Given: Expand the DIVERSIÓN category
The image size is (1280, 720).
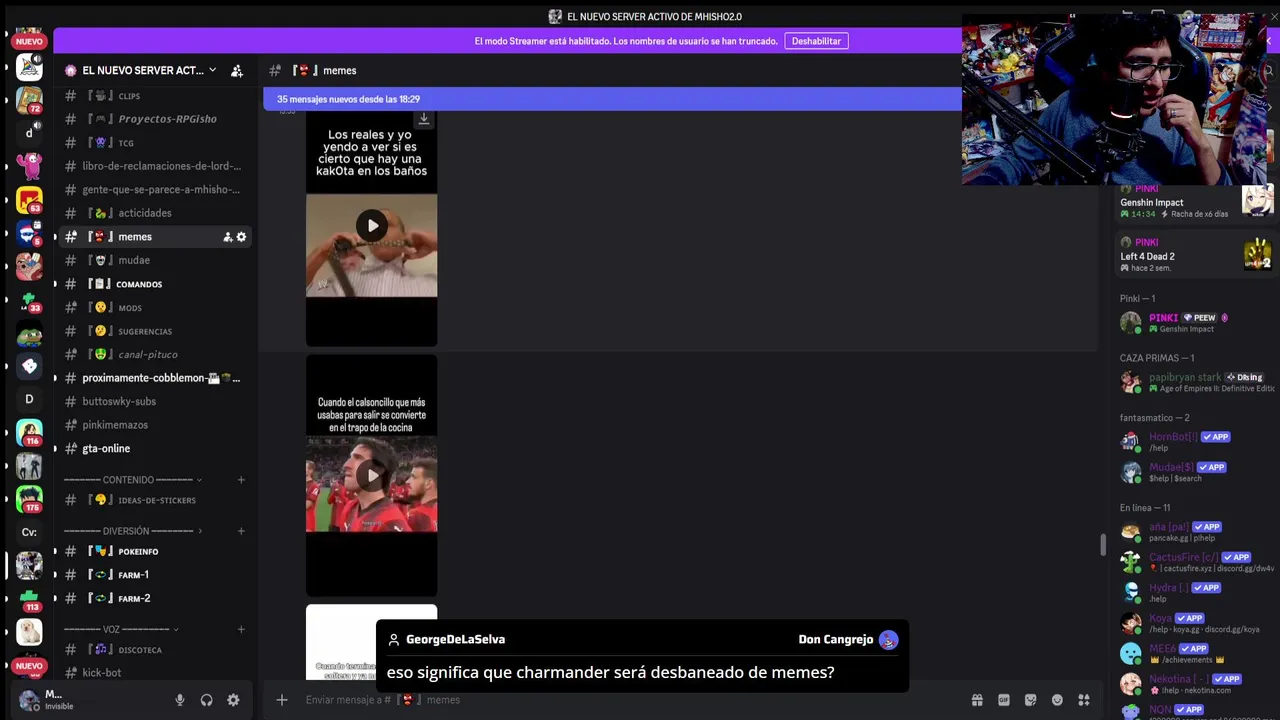Looking at the screenshot, I should (x=132, y=531).
